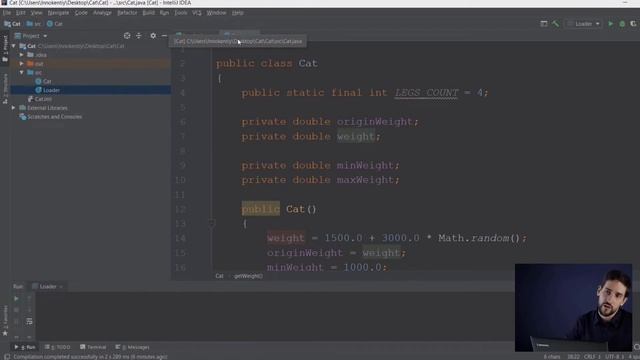Click the CRLF line separator in status bar
This screenshot has width=640, height=360.
click(592, 357)
